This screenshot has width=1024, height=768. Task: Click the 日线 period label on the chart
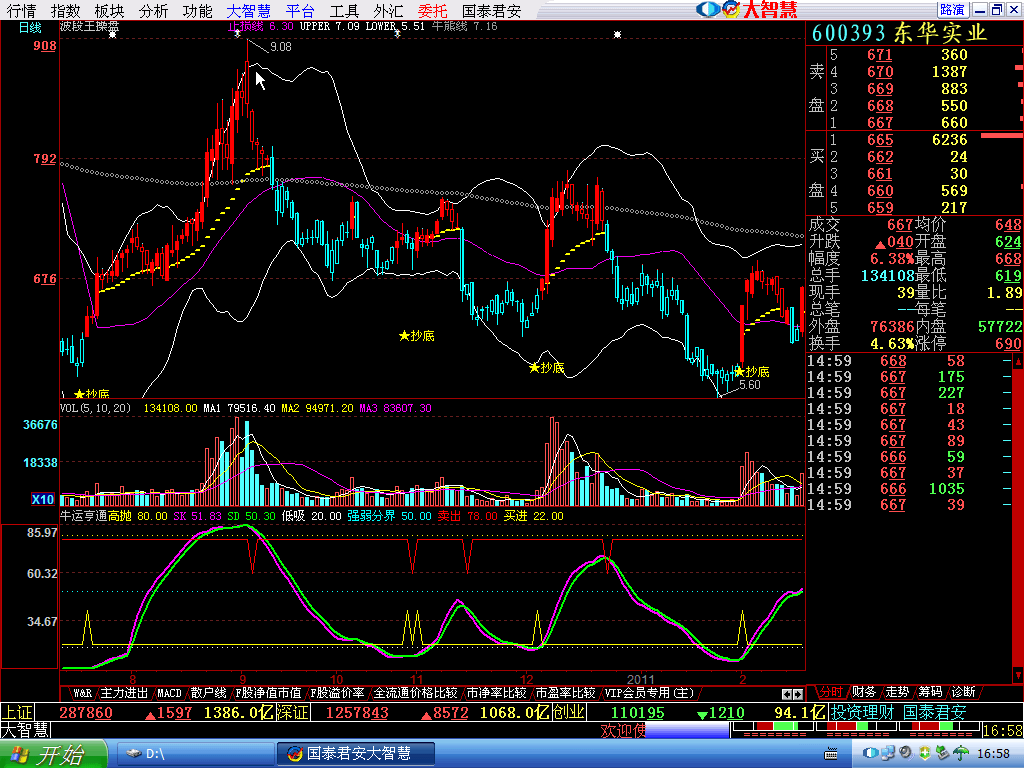tap(29, 27)
